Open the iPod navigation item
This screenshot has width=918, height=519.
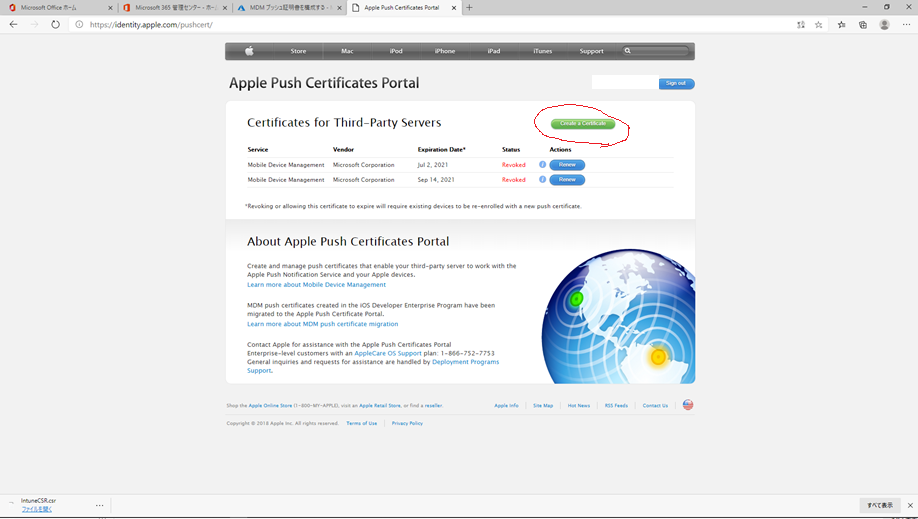coord(396,51)
